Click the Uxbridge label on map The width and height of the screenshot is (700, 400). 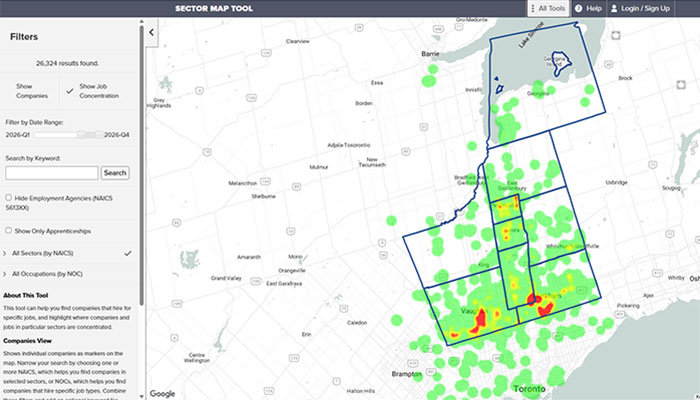pyautogui.click(x=617, y=182)
